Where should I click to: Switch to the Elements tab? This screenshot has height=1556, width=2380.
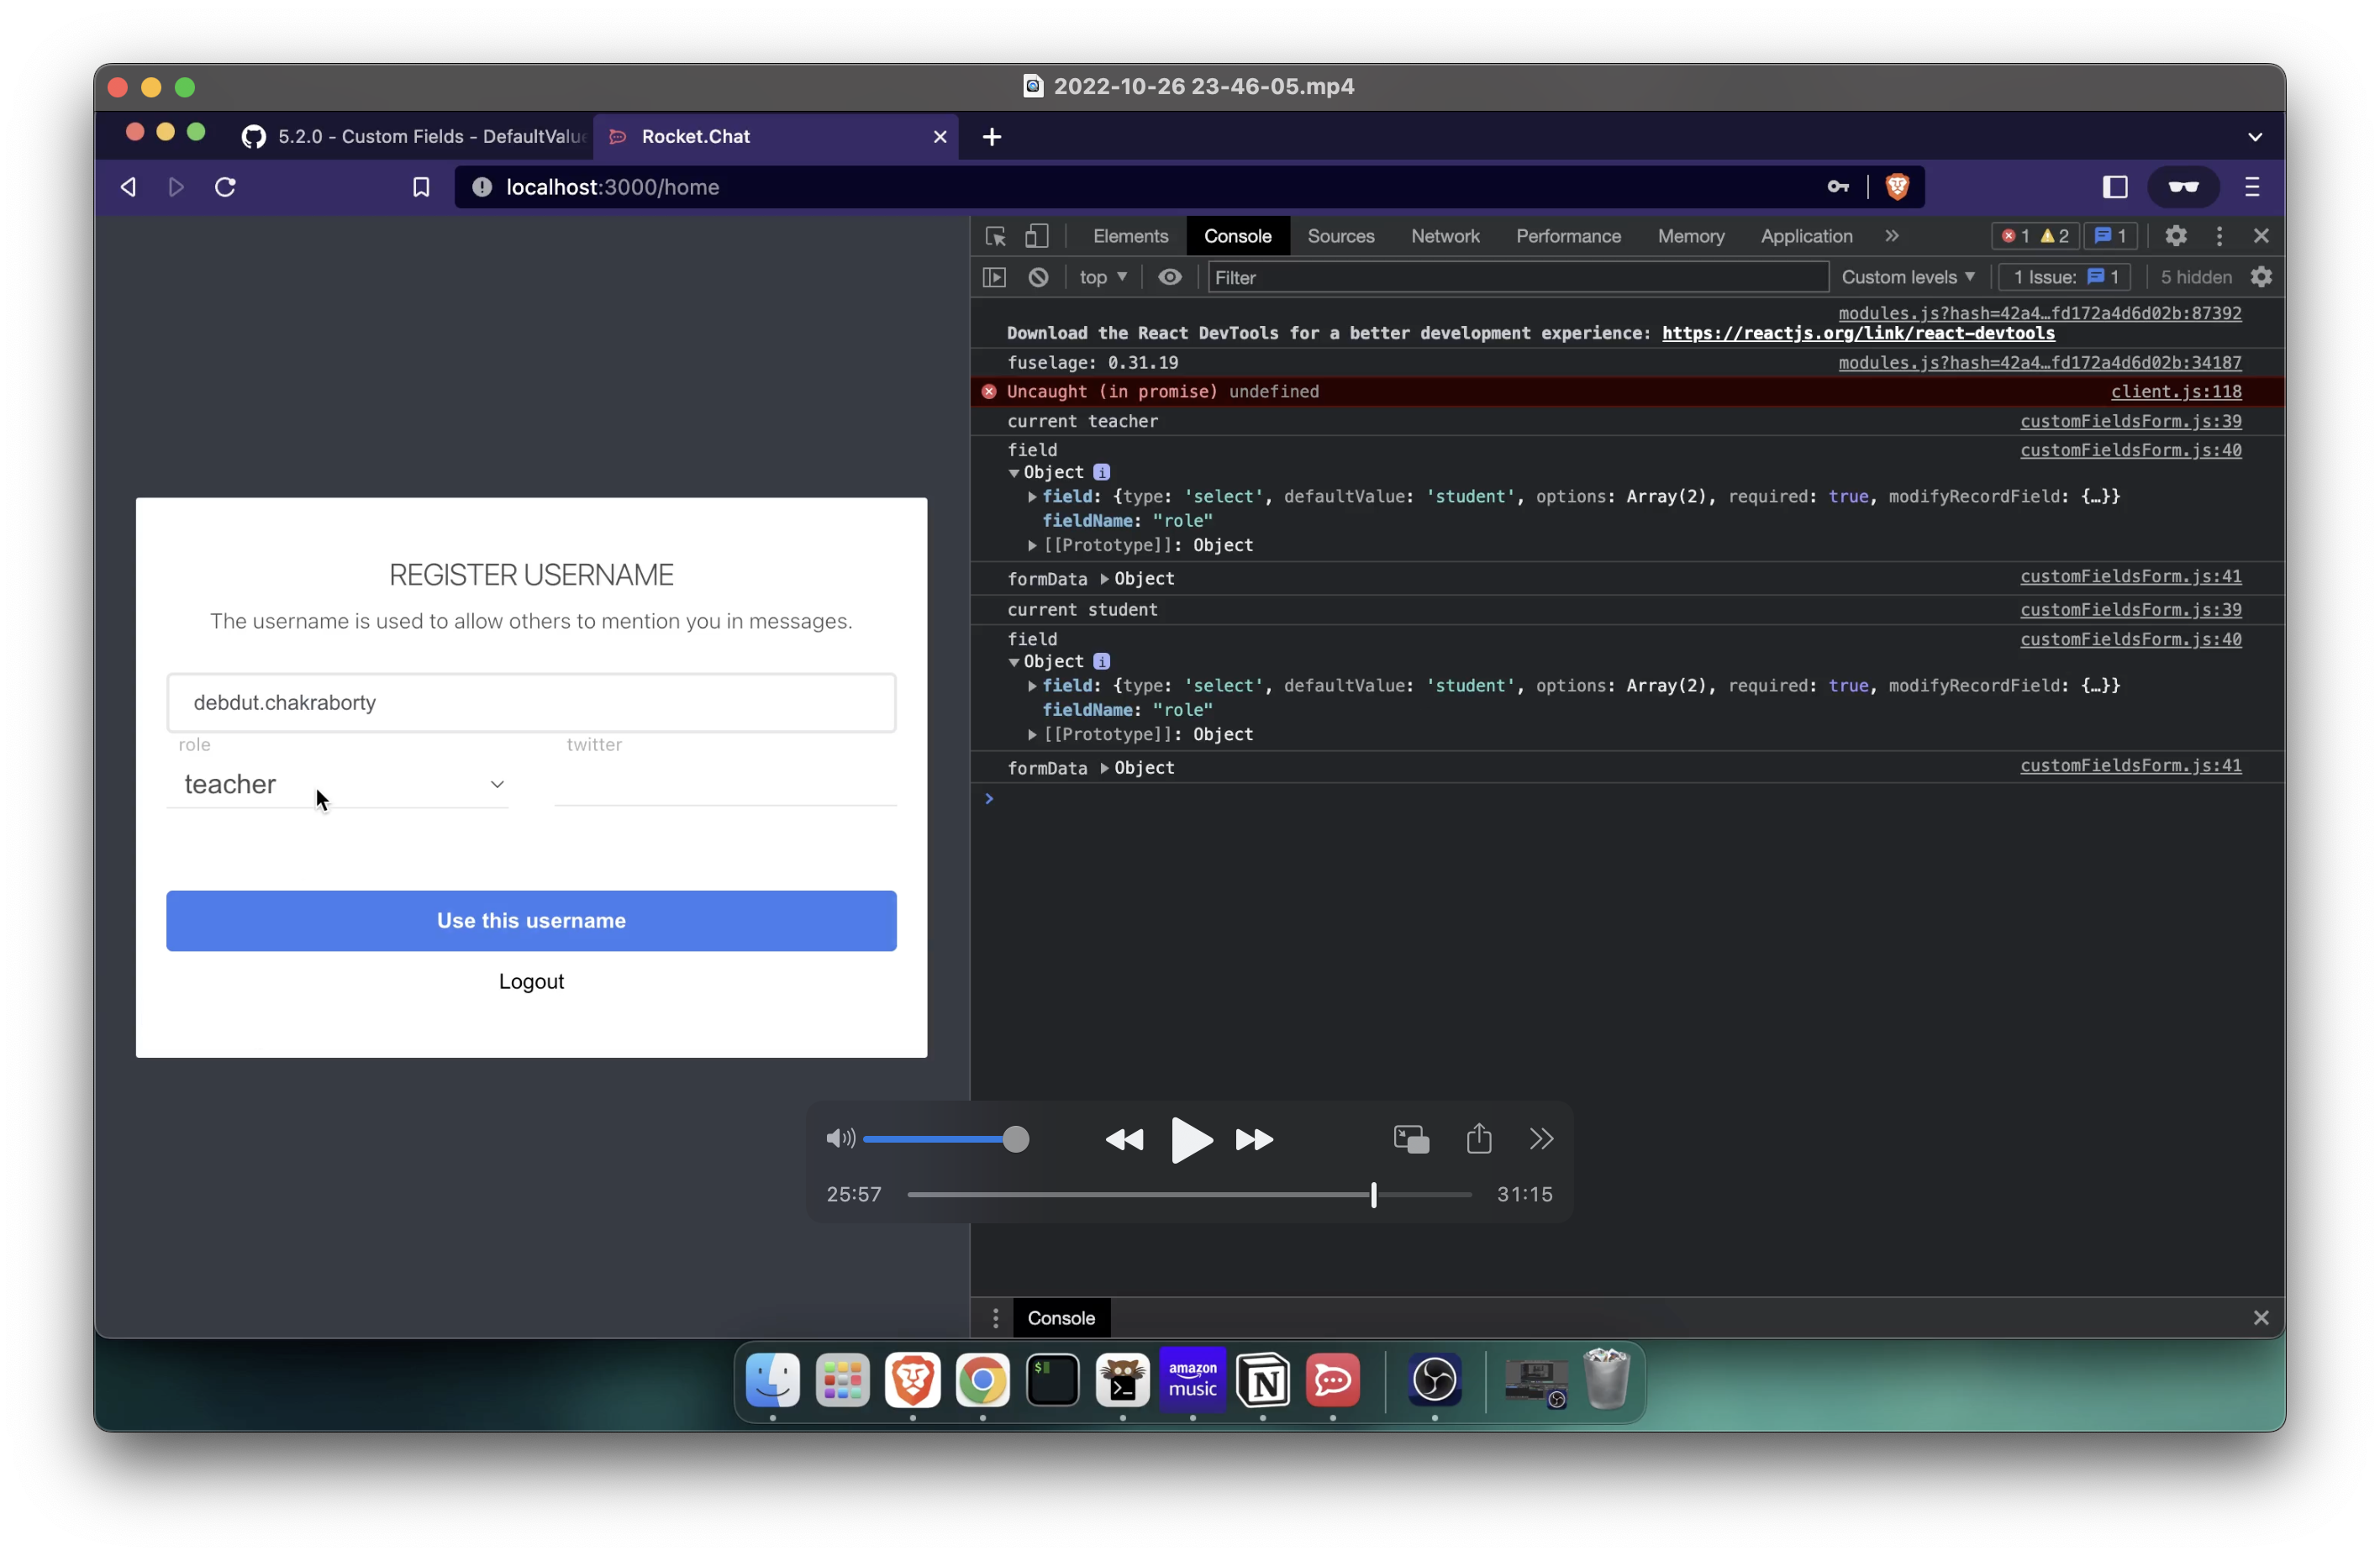tap(1130, 236)
